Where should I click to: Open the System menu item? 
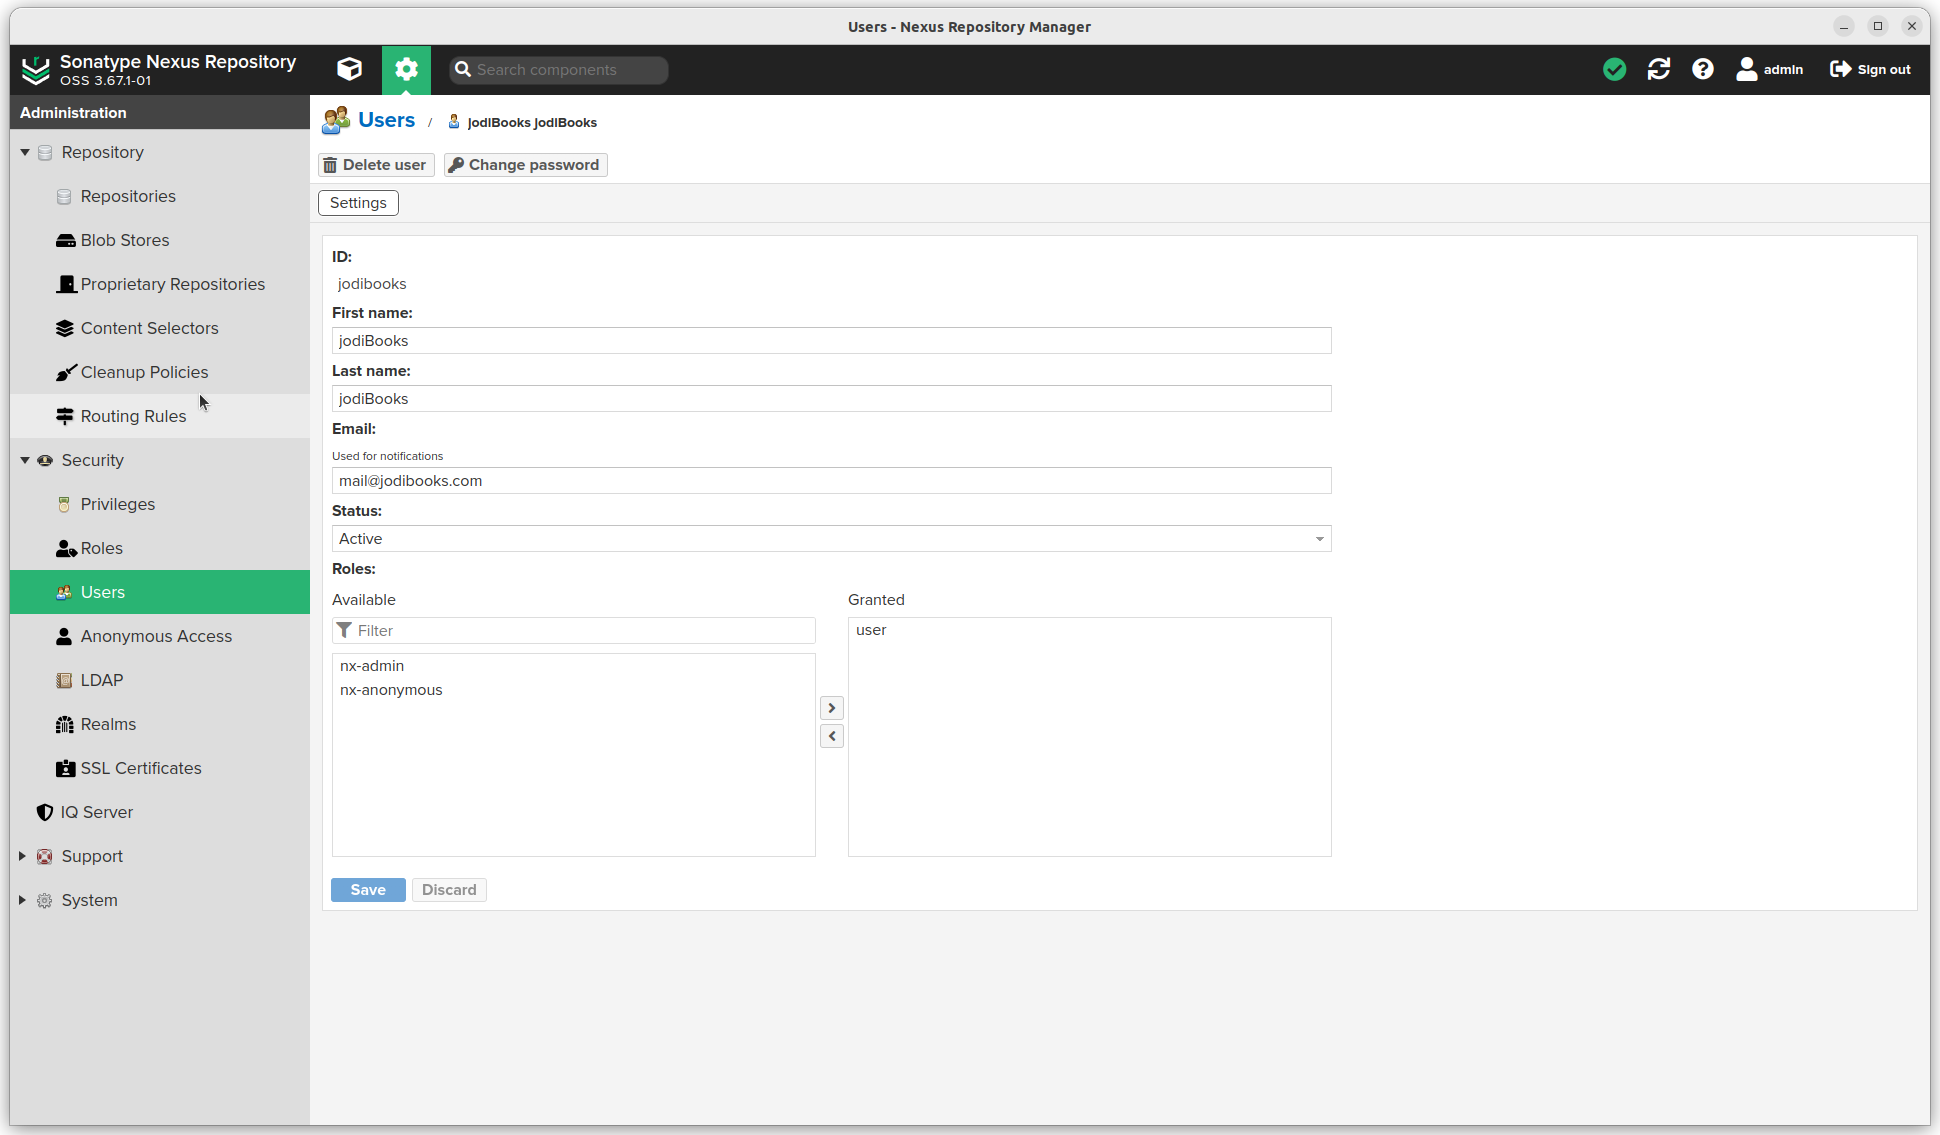tap(160, 900)
